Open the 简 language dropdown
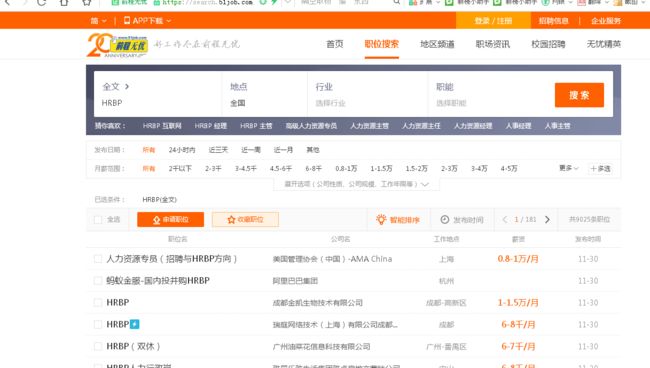Screen dimensions: 650x368 98,20
